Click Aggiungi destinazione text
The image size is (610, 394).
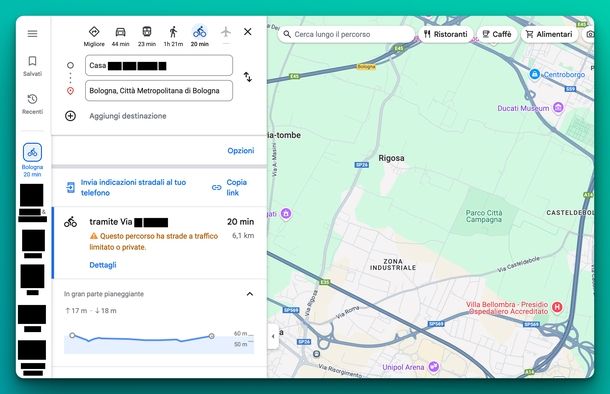coord(128,116)
